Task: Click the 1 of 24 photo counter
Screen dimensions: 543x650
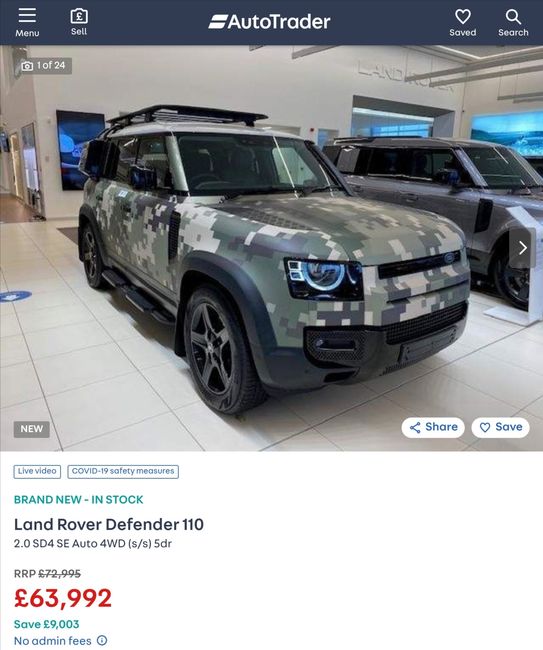Action: (51, 65)
